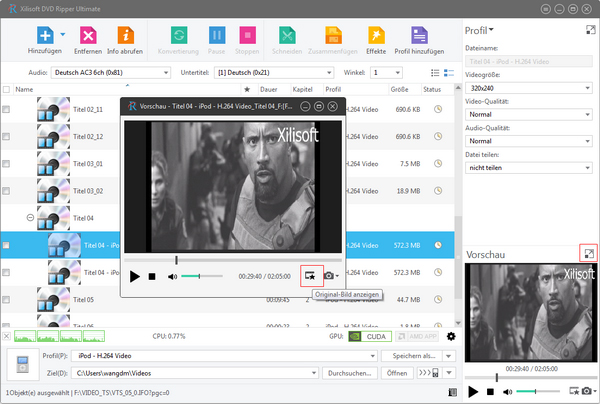Check the Titel 03_01 checkbox
Screen dimensions: 600x404
pos(6,164)
